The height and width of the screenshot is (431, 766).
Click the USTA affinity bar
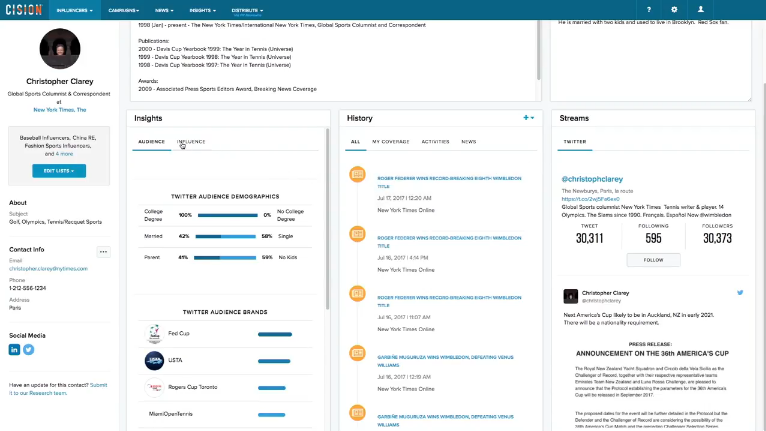[274, 361]
